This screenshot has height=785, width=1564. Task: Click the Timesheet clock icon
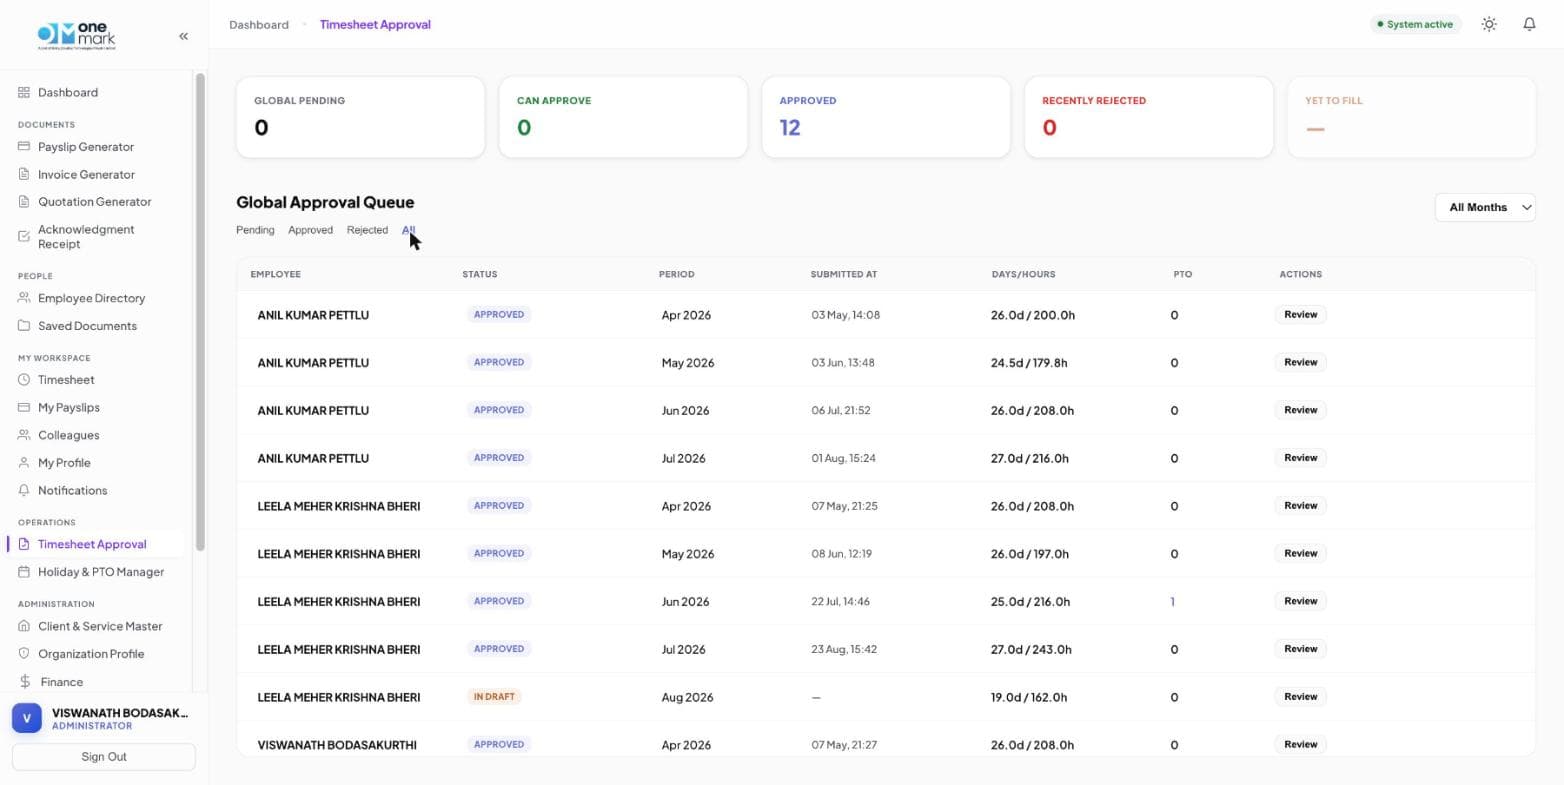coord(24,380)
